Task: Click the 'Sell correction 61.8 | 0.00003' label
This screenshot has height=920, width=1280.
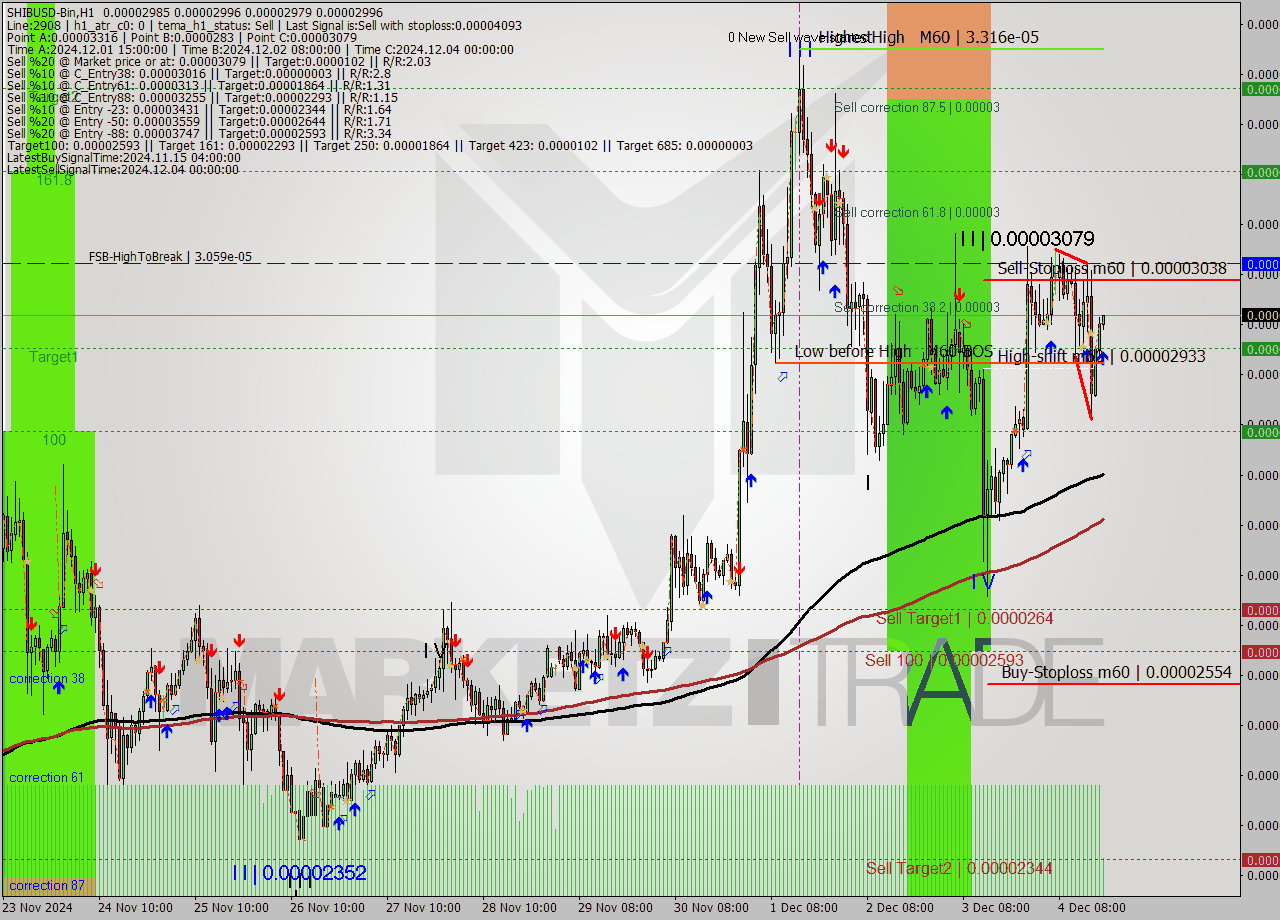Action: [917, 212]
